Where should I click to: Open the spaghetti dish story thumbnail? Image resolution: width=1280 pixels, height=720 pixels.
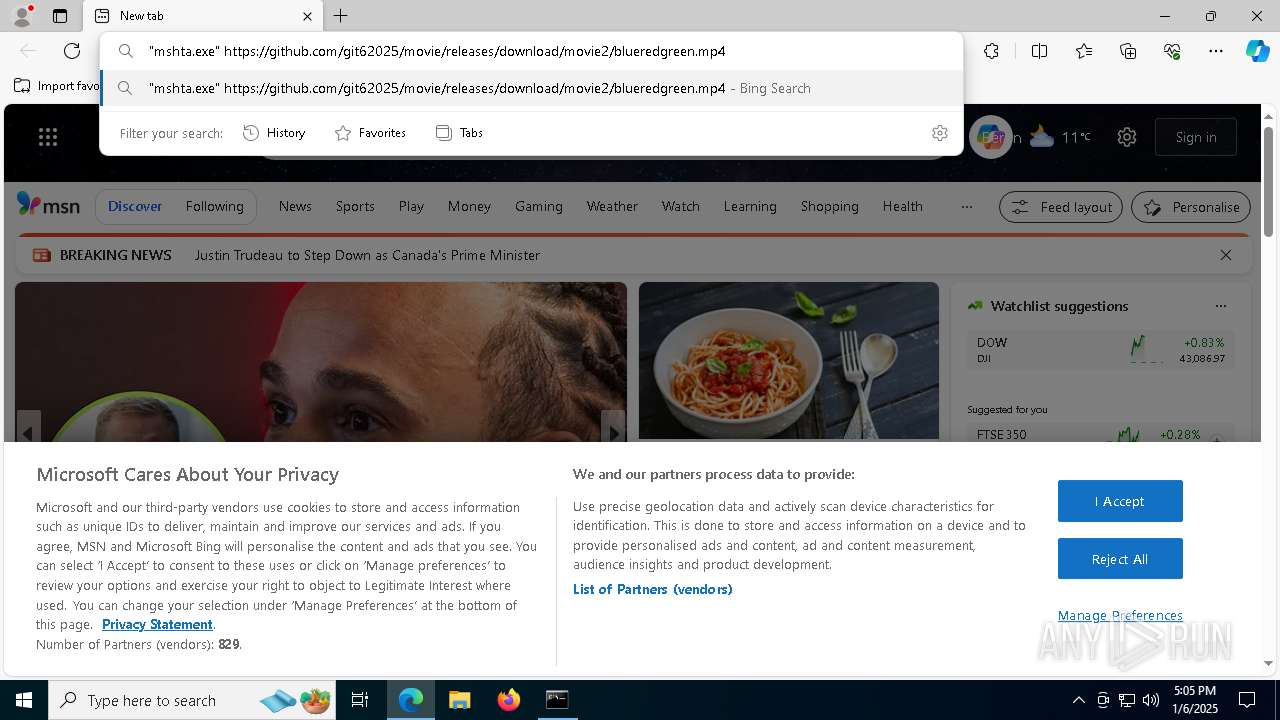tap(789, 360)
